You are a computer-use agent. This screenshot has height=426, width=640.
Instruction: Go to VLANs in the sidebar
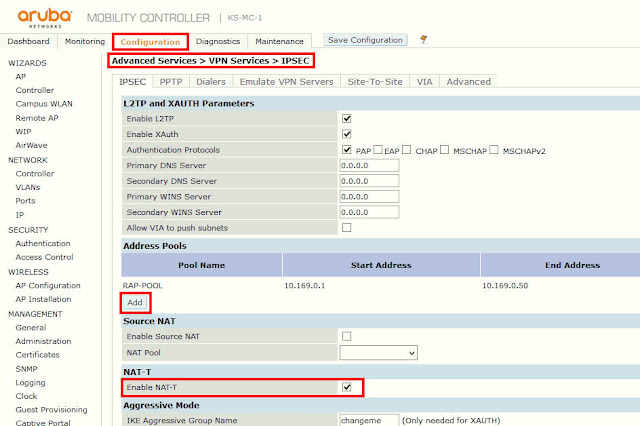(x=28, y=187)
